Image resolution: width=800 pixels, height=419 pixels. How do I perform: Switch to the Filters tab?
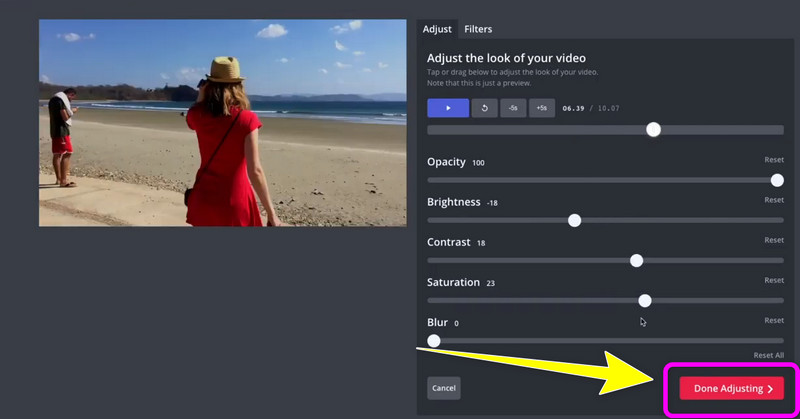tap(478, 29)
